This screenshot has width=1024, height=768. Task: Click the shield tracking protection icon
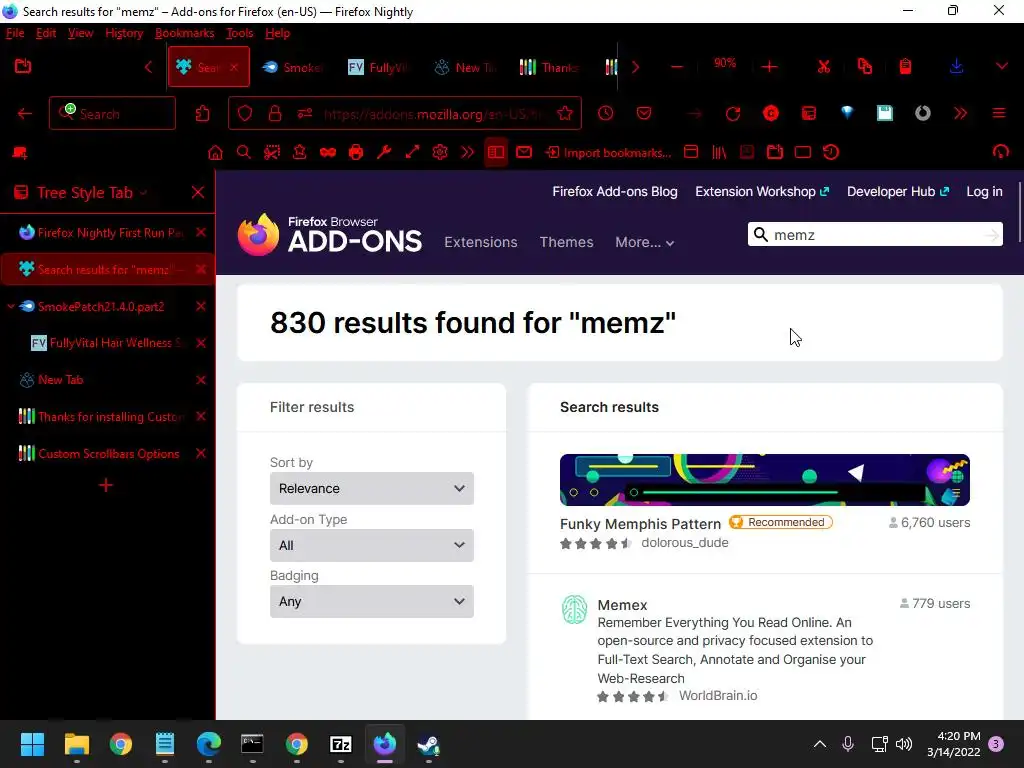pyautogui.click(x=245, y=114)
